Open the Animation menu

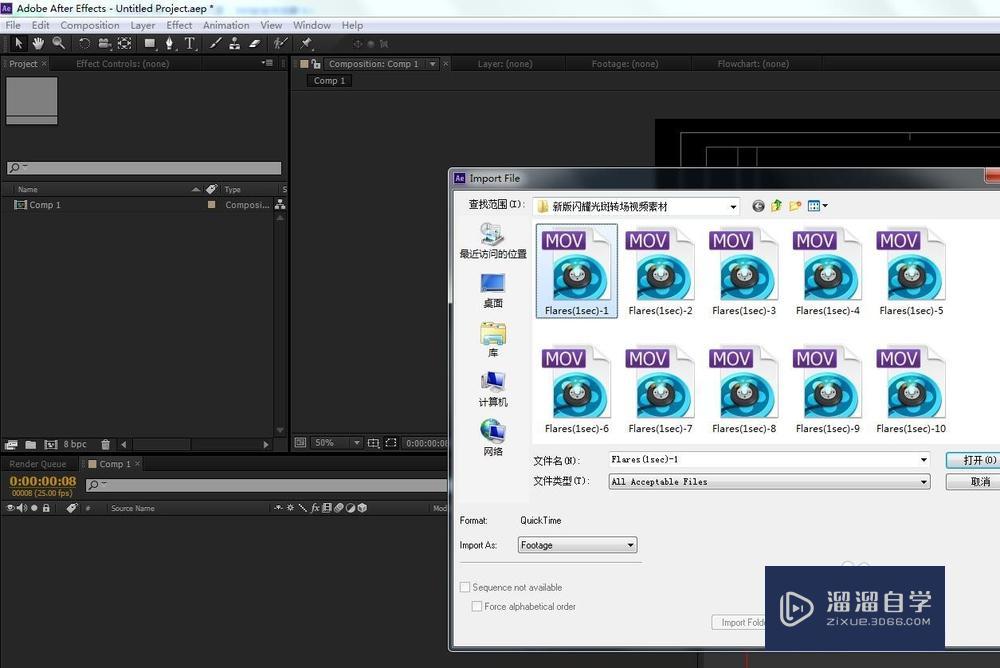(226, 25)
